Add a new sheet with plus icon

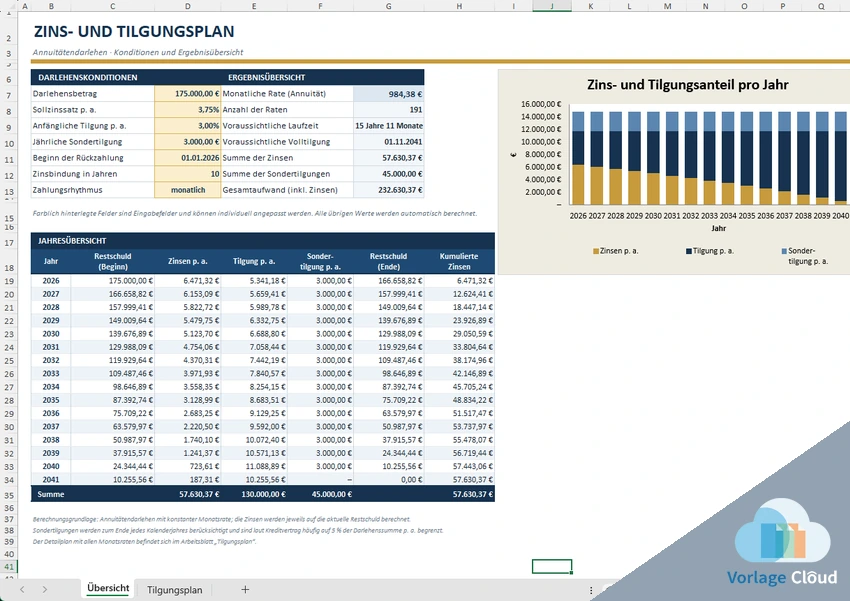point(245,590)
